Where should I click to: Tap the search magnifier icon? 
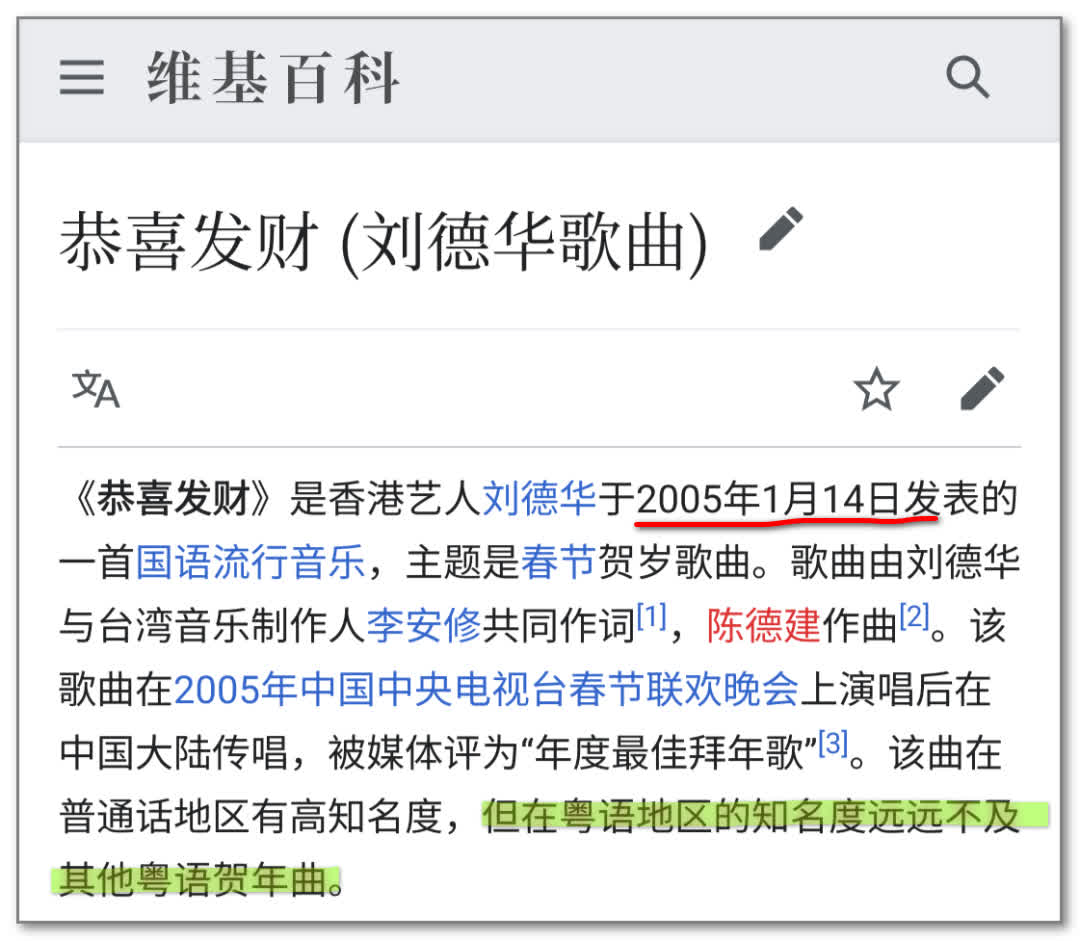pos(966,78)
